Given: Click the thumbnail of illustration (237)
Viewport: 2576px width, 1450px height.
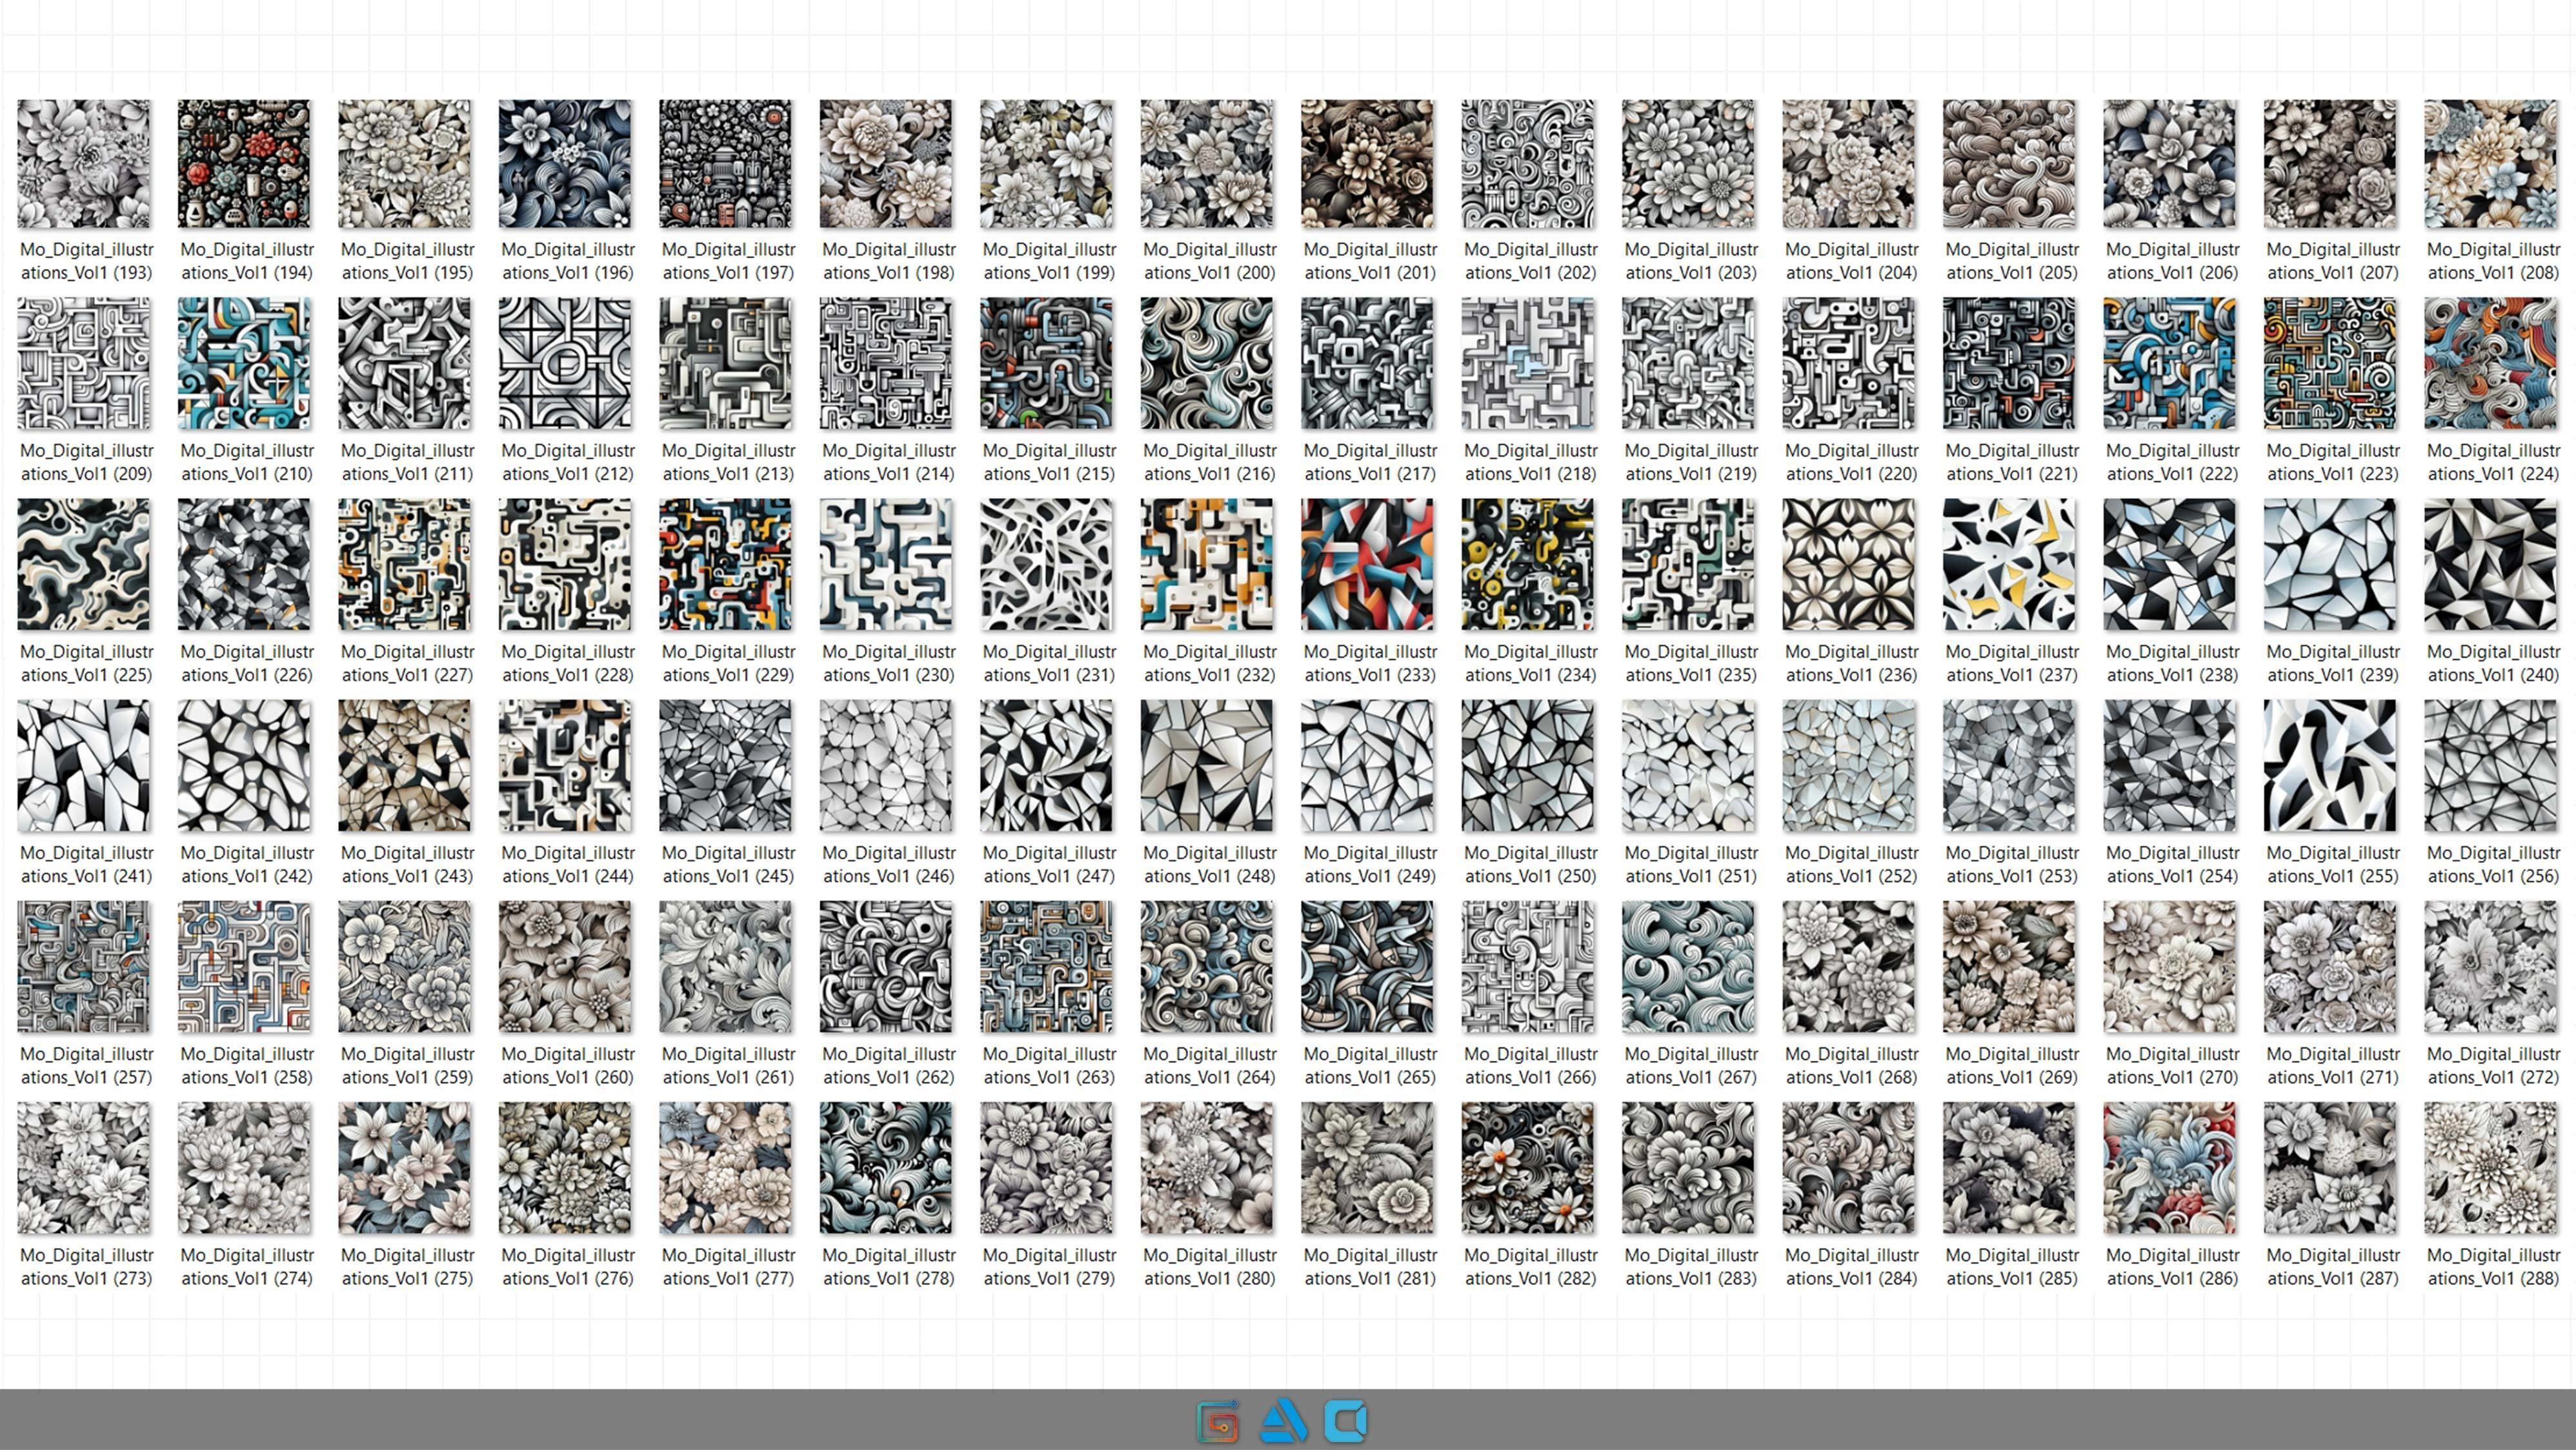Looking at the screenshot, I should [2009, 565].
